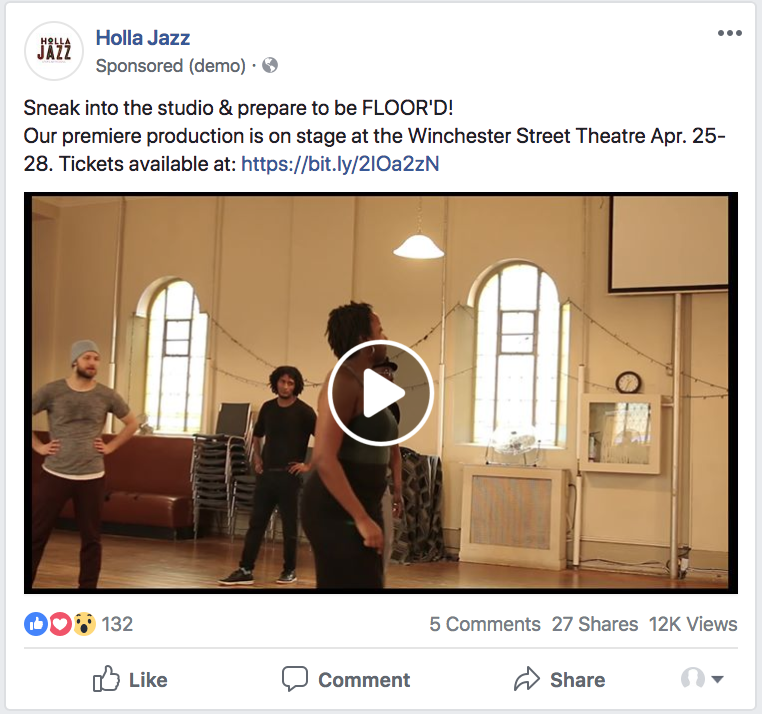Click the 12K Views count
The height and width of the screenshot is (714, 762).
point(693,624)
